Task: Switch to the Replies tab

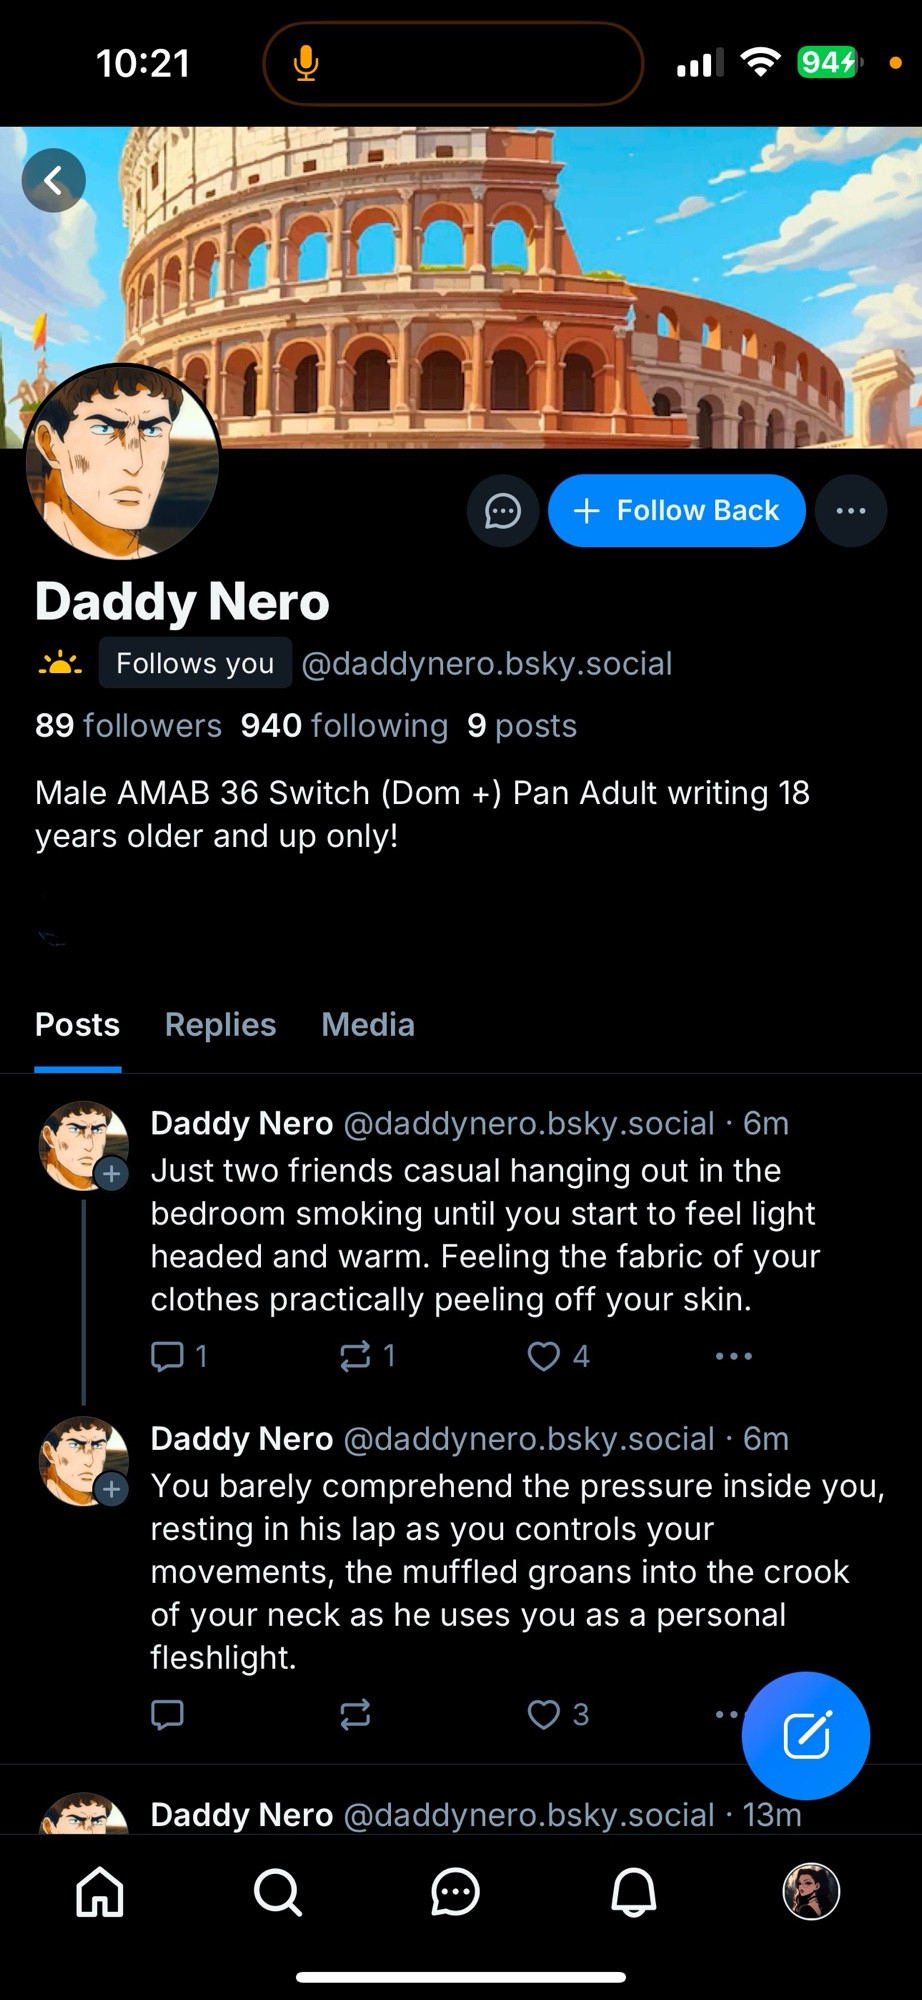Action: point(220,1024)
